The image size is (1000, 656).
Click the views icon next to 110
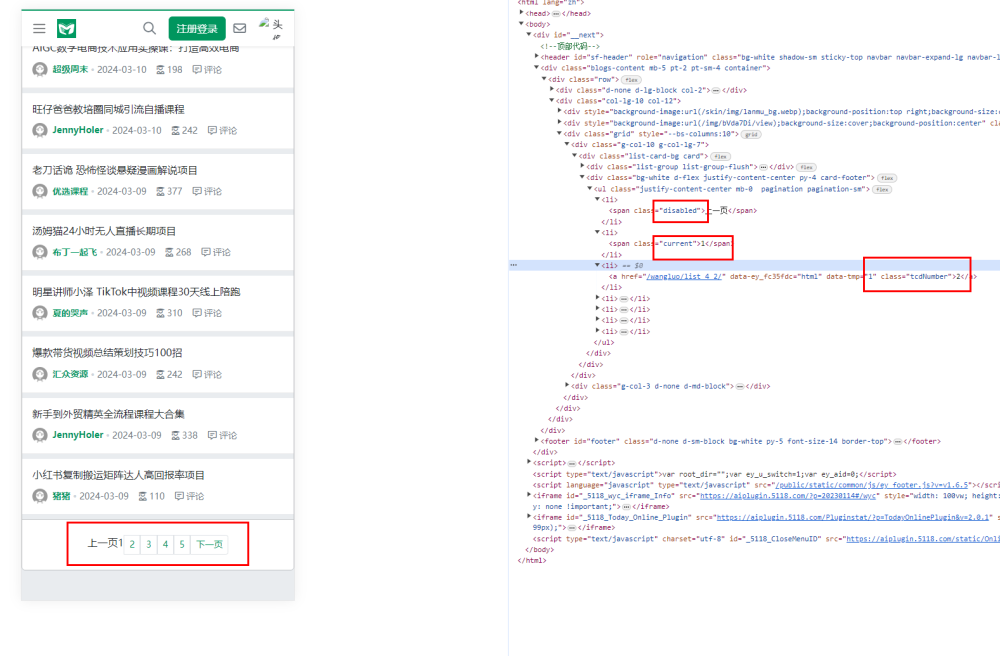click(x=143, y=496)
